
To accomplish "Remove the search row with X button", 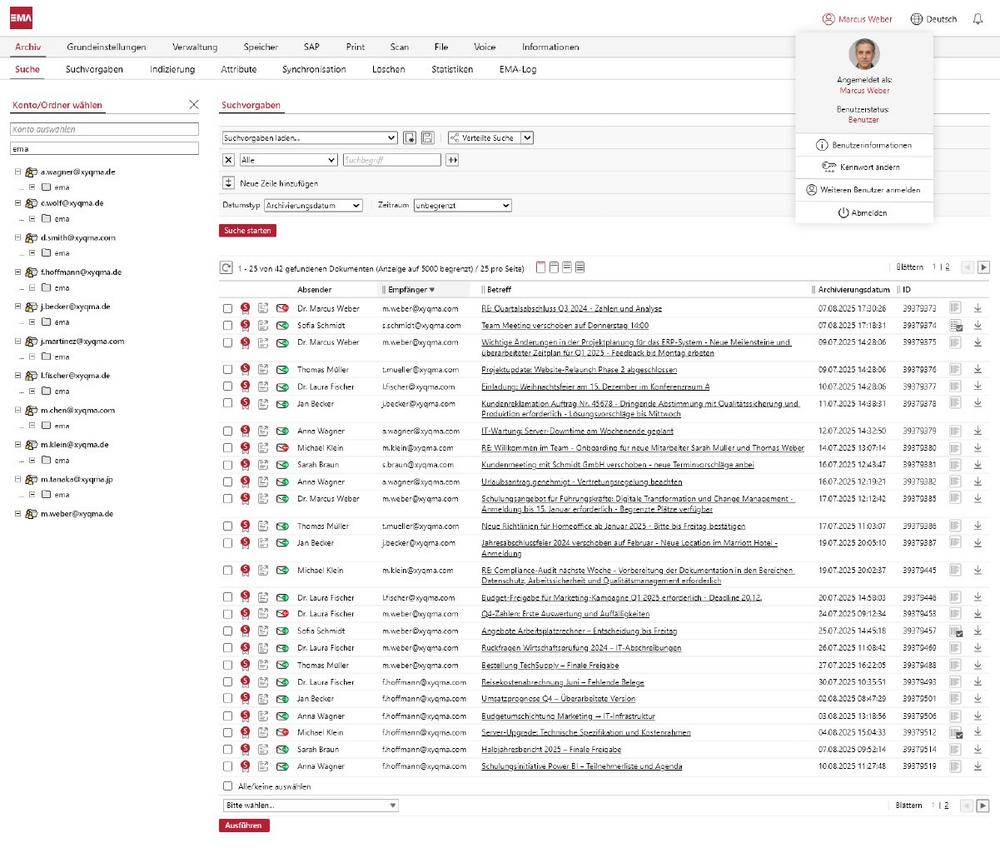I will pos(228,160).
